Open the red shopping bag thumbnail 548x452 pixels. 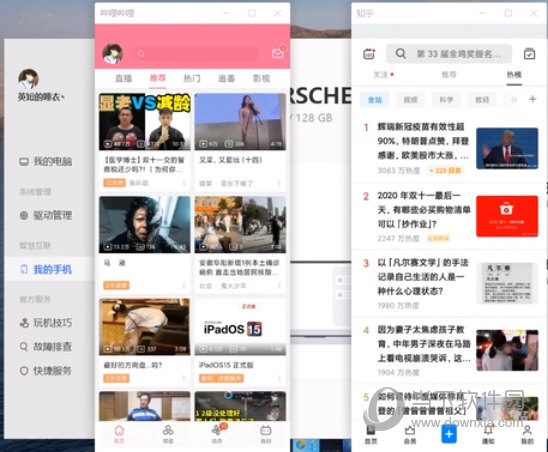pos(507,216)
